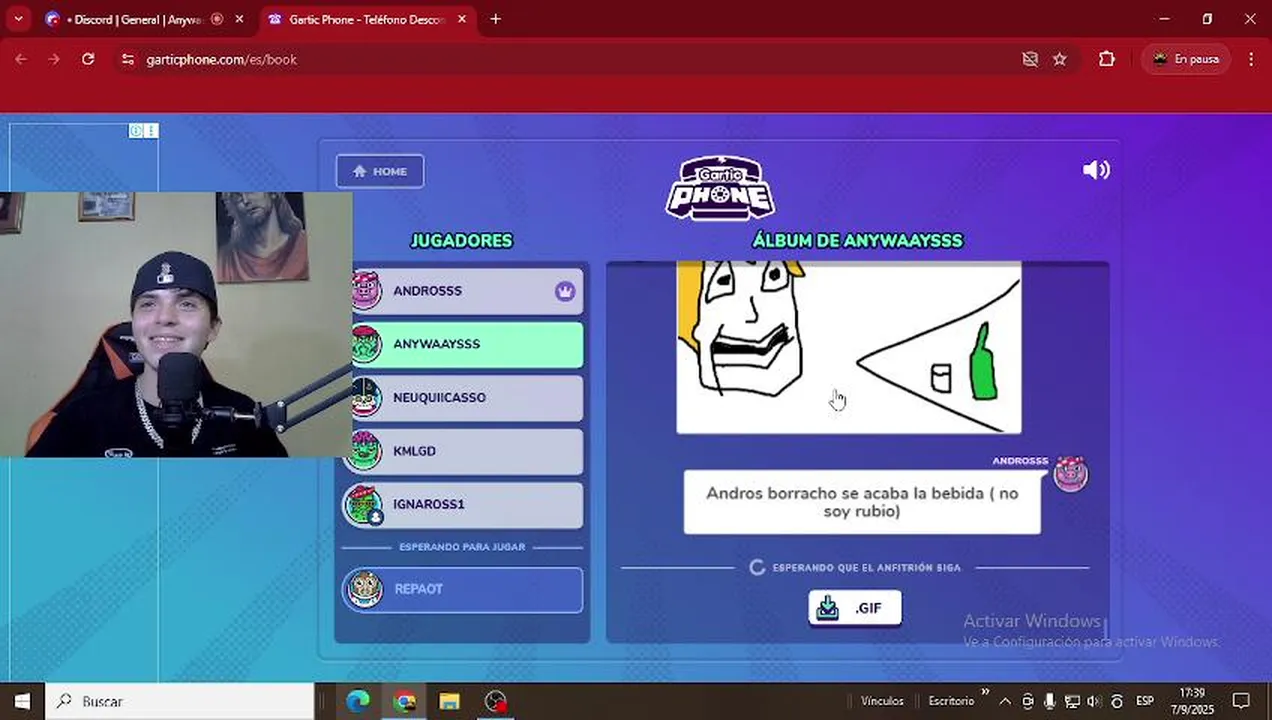Open the Windows notification center
Screen dimensions: 1272x720
tap(1241, 701)
